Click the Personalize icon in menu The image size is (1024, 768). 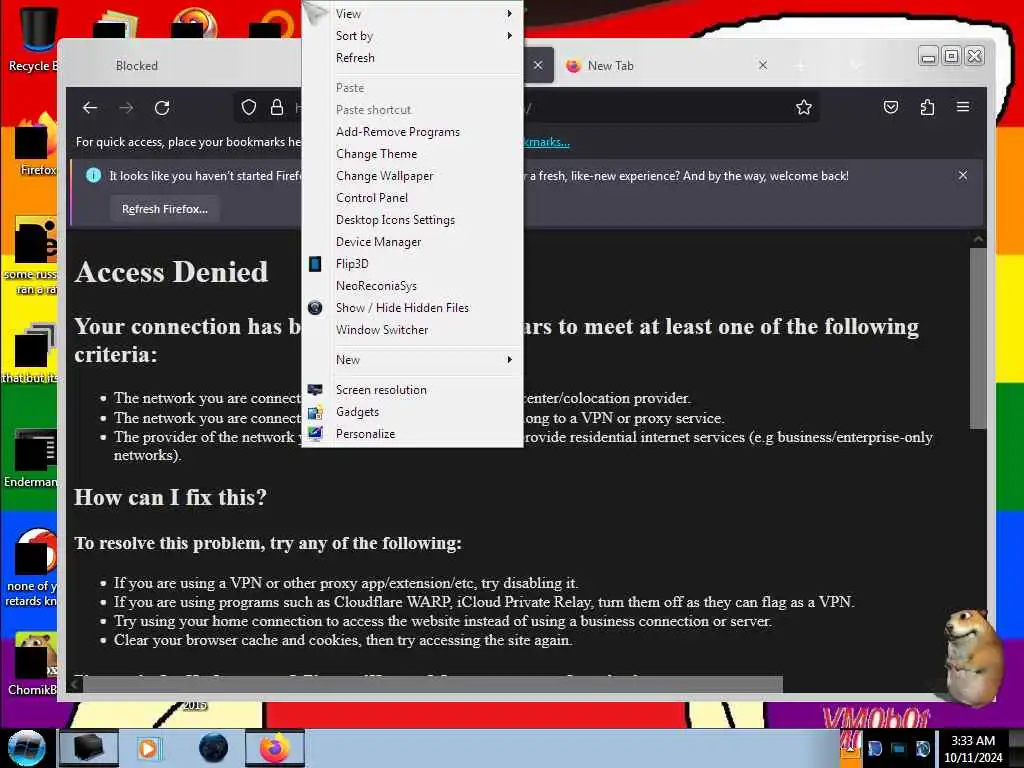pos(315,434)
